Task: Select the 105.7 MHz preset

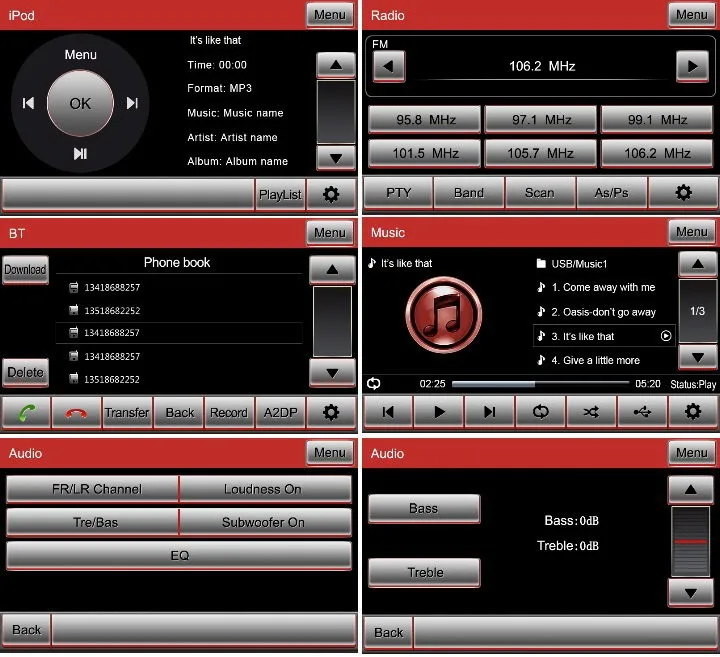Action: pyautogui.click(x=541, y=153)
